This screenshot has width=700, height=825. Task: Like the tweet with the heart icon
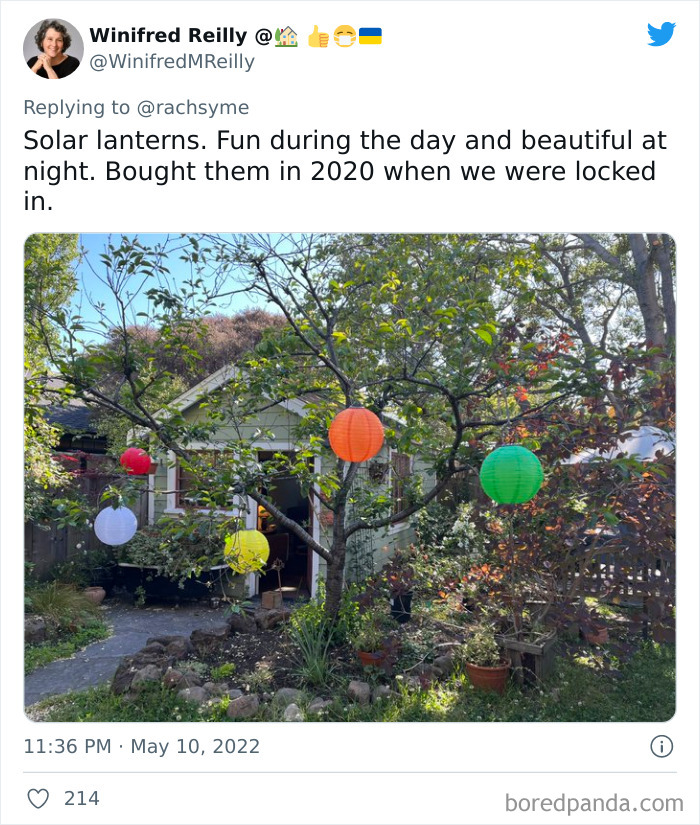click(x=38, y=798)
